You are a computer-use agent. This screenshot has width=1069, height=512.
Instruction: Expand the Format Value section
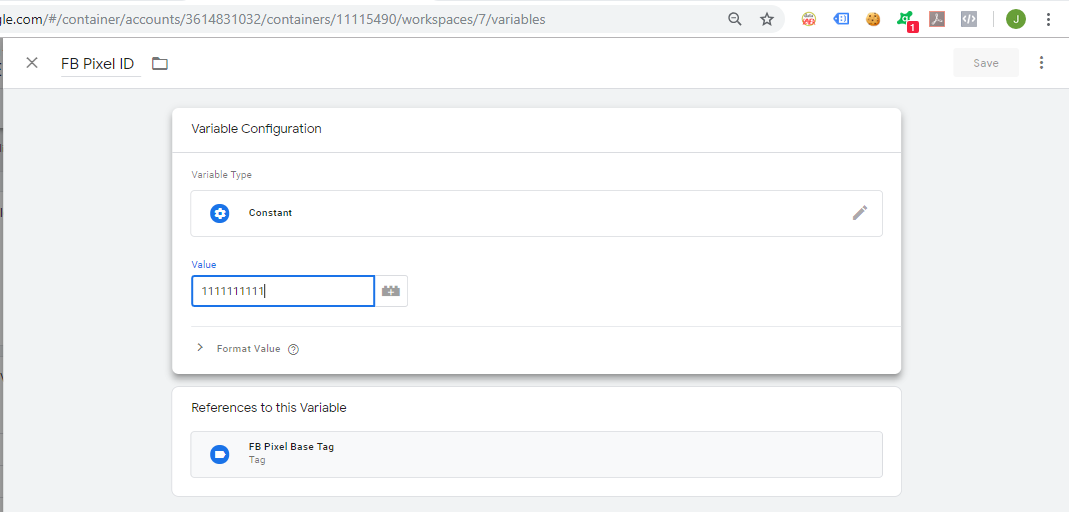point(200,348)
